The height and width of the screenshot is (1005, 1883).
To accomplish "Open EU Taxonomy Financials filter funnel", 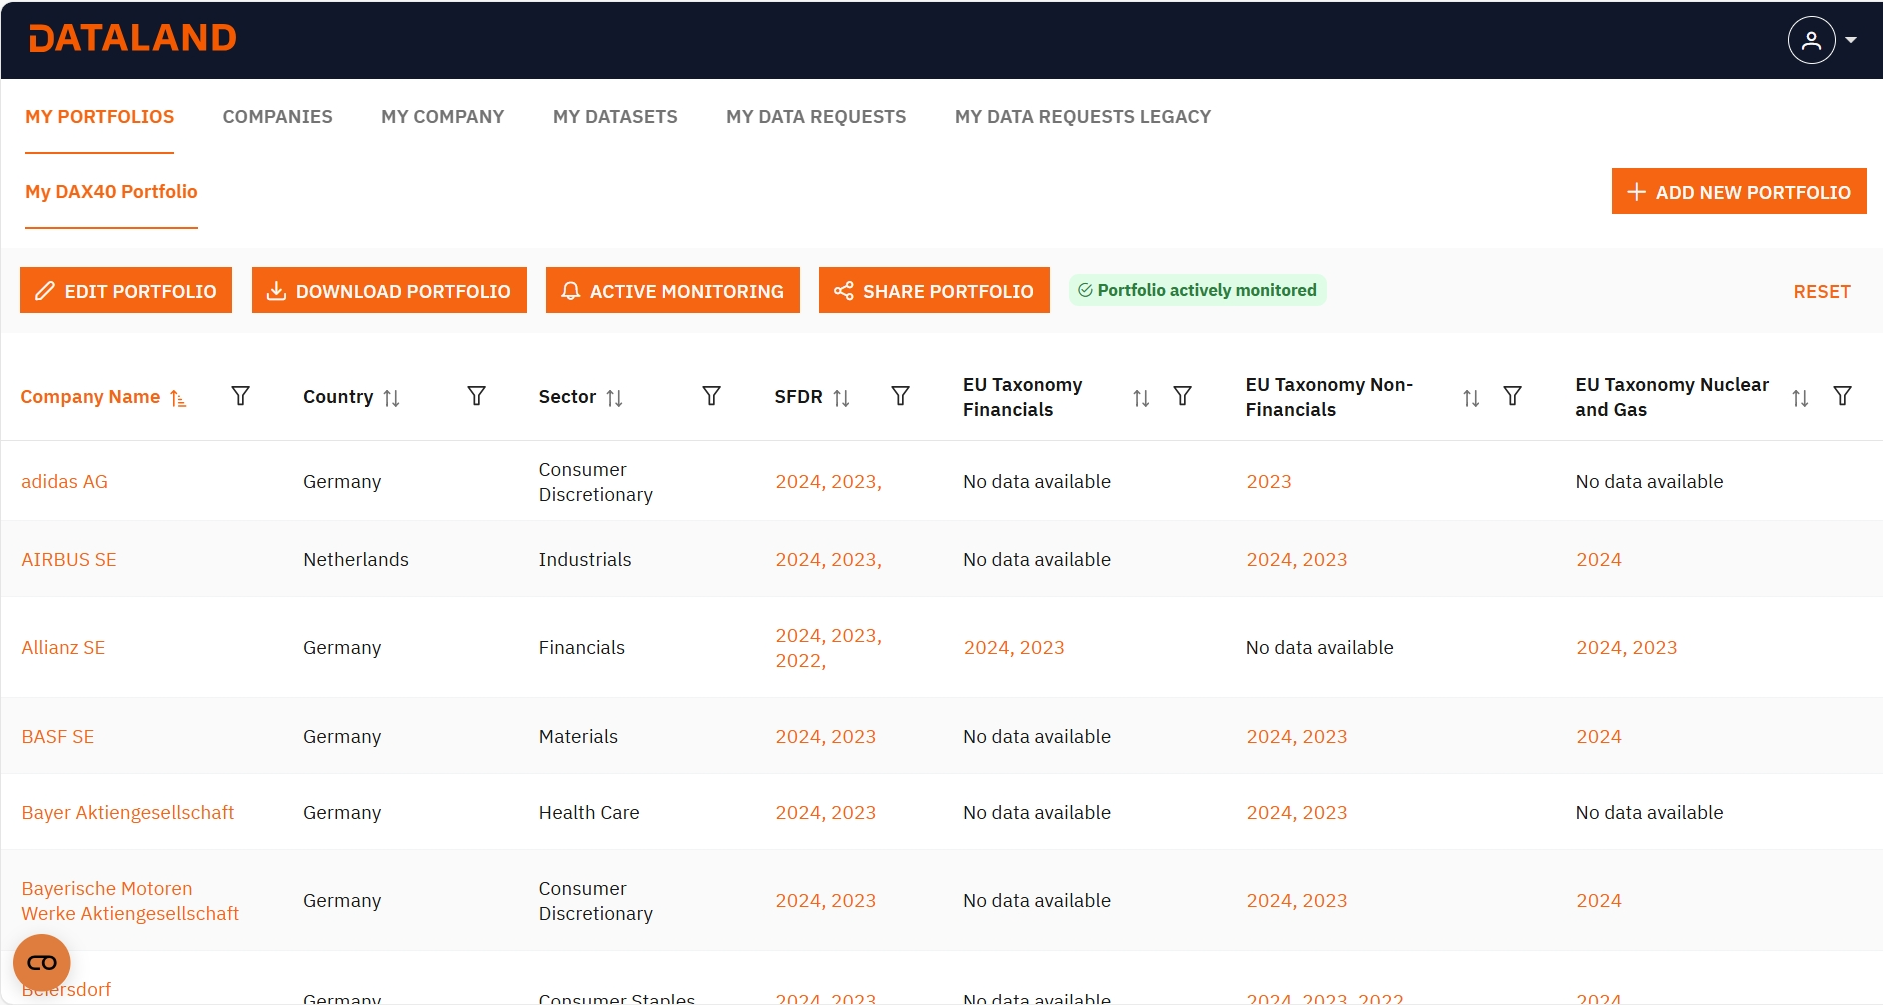I will (x=1182, y=396).
